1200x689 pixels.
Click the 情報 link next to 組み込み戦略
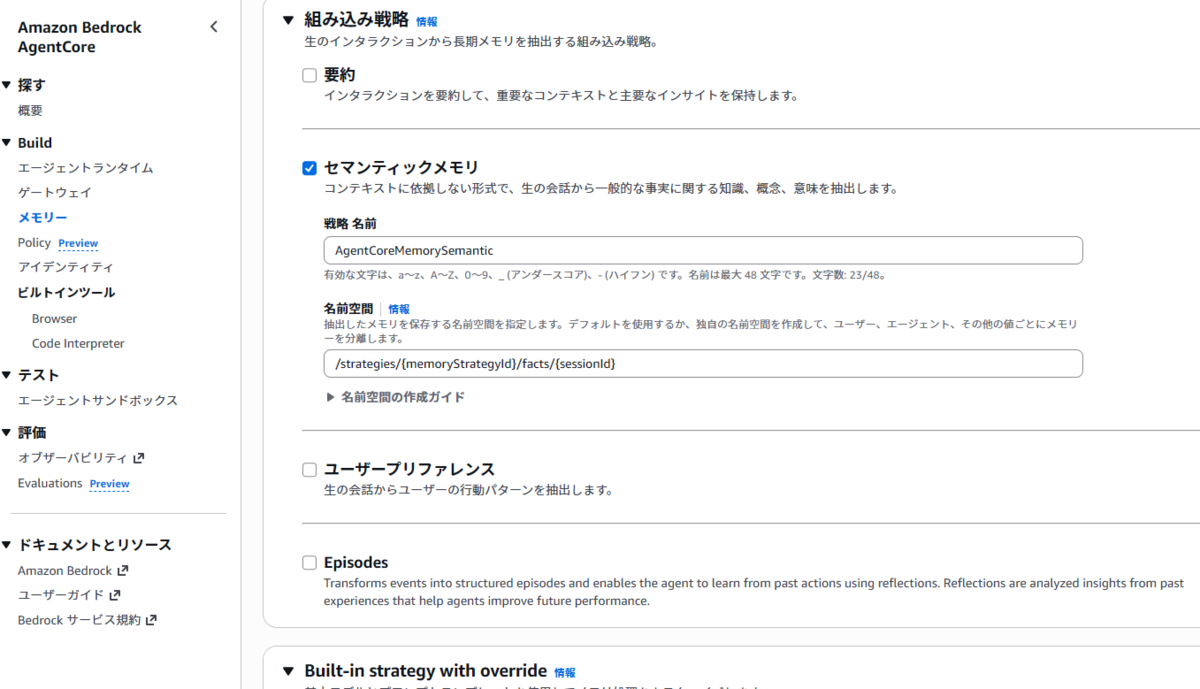[x=426, y=21]
